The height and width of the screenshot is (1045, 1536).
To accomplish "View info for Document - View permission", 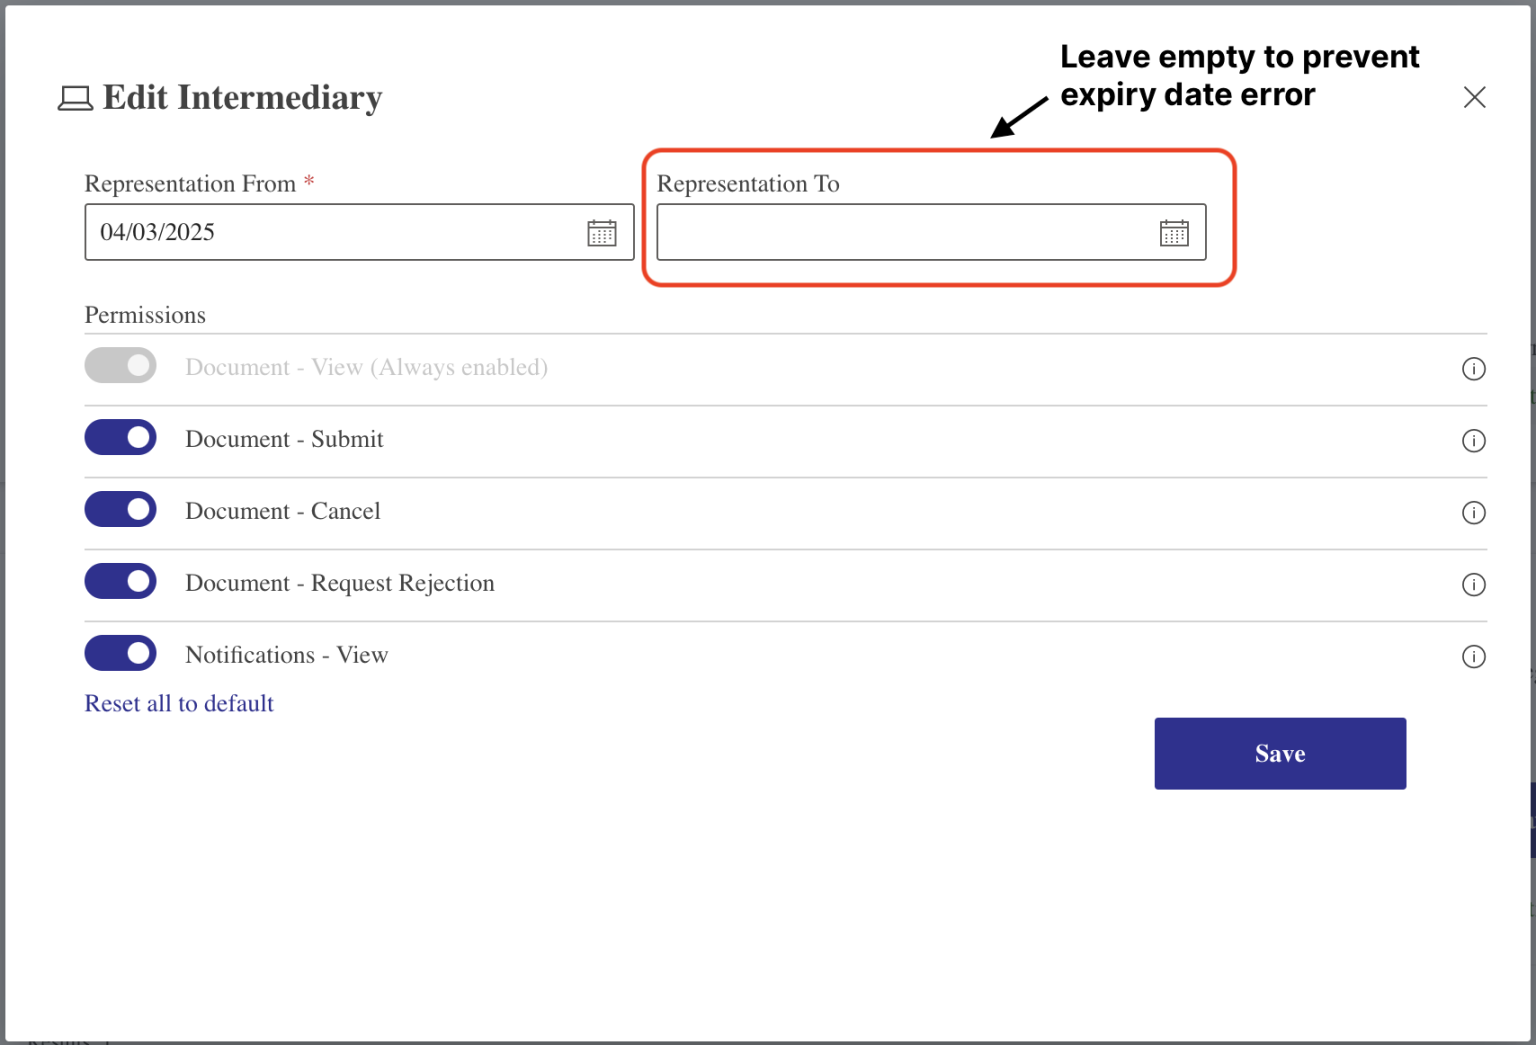I will coord(1473,369).
